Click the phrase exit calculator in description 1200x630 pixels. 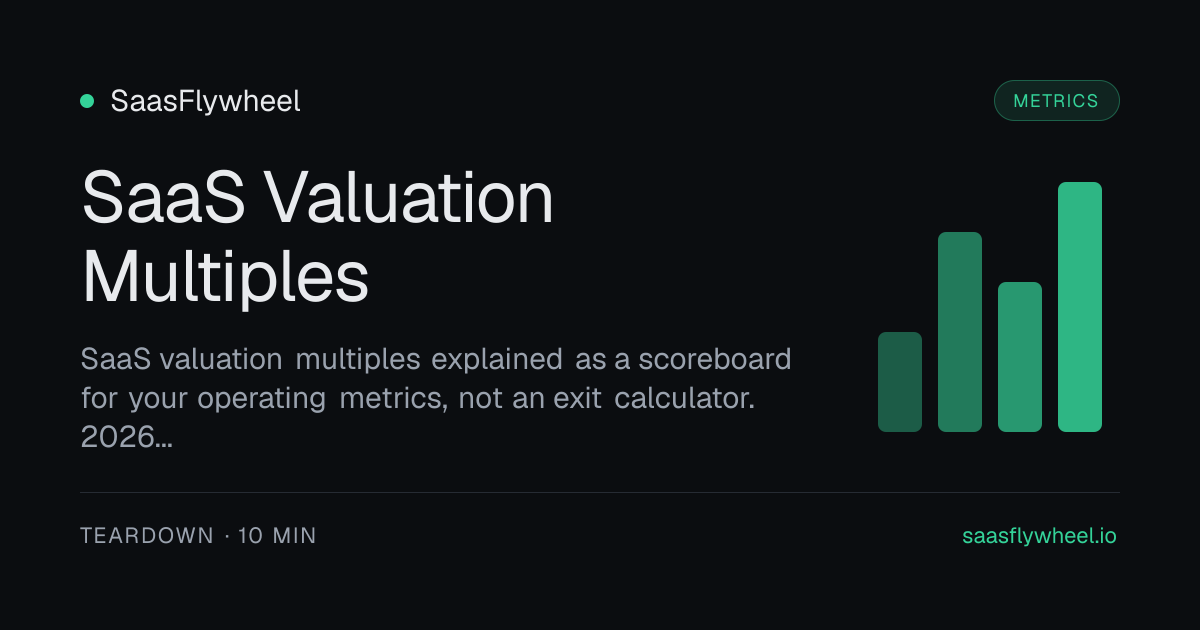click(x=677, y=398)
